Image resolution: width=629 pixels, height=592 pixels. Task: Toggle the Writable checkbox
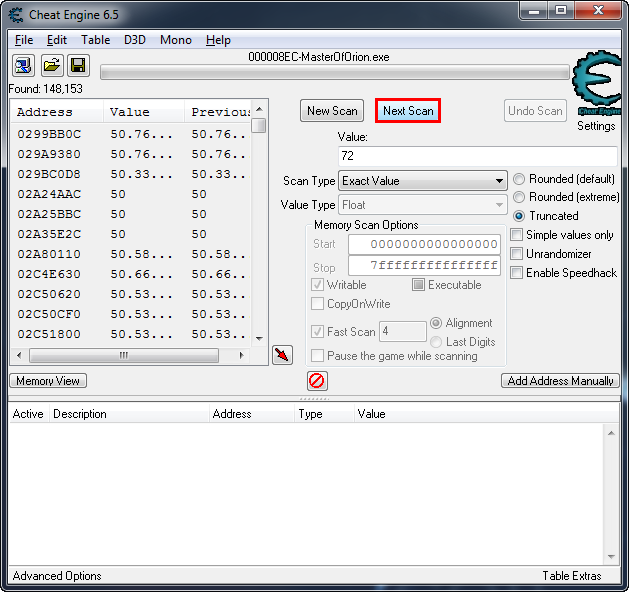[317, 285]
